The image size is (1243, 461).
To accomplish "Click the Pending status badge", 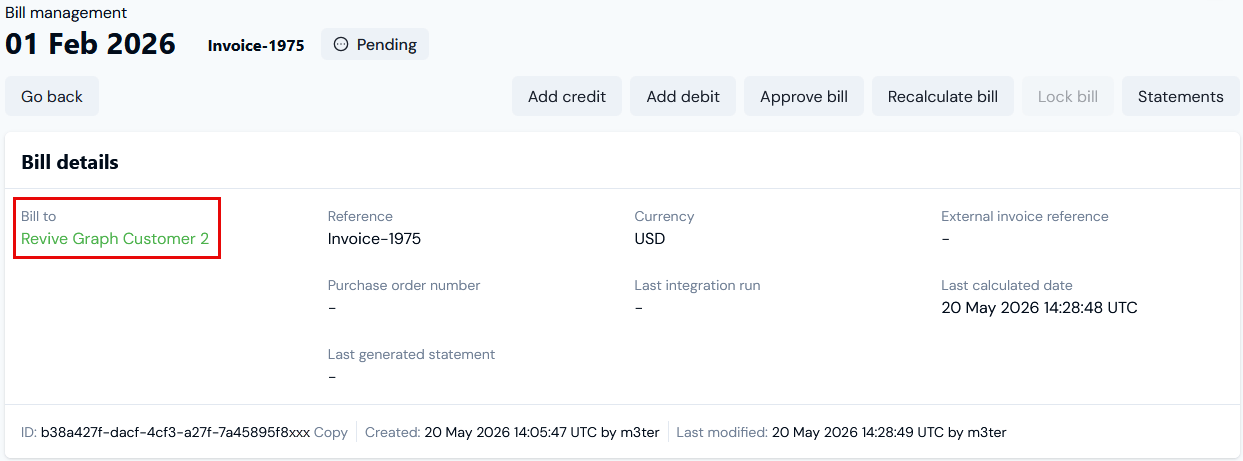I will point(375,44).
